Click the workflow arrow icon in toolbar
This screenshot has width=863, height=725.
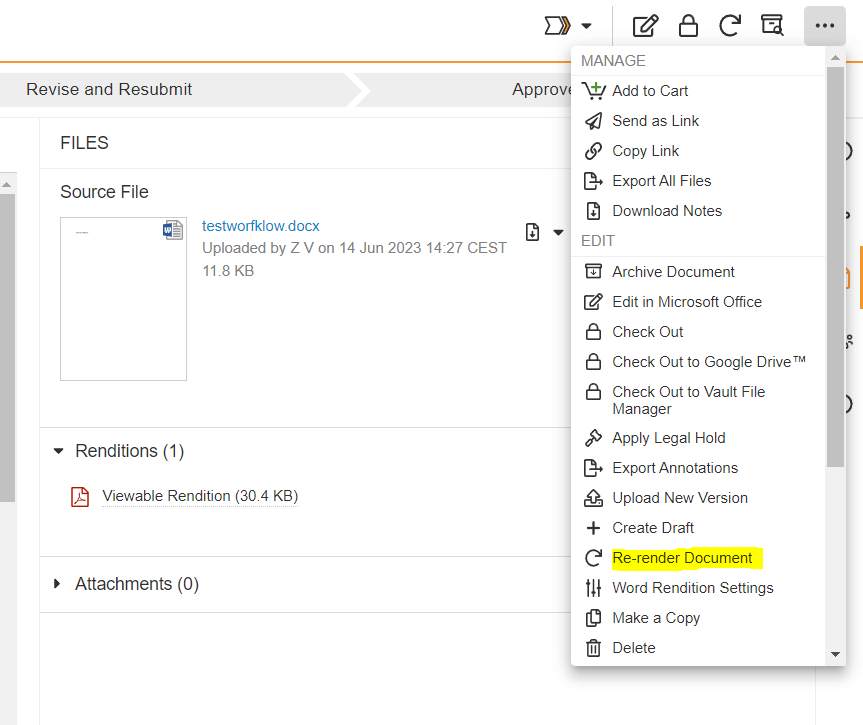click(x=557, y=26)
